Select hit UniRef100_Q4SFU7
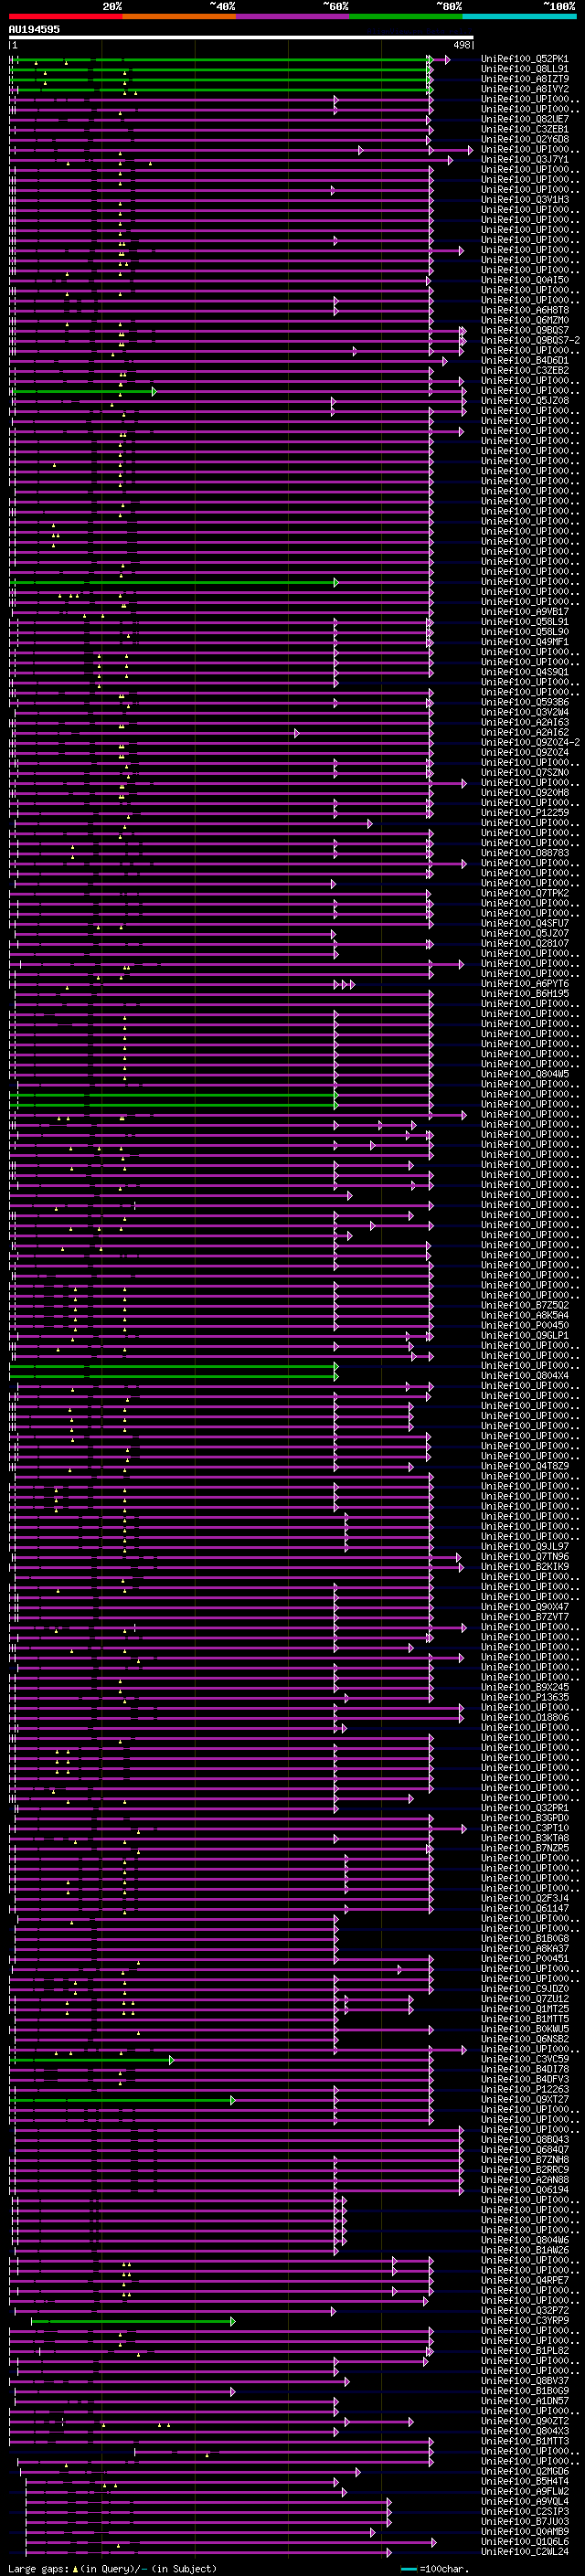 coord(525,923)
